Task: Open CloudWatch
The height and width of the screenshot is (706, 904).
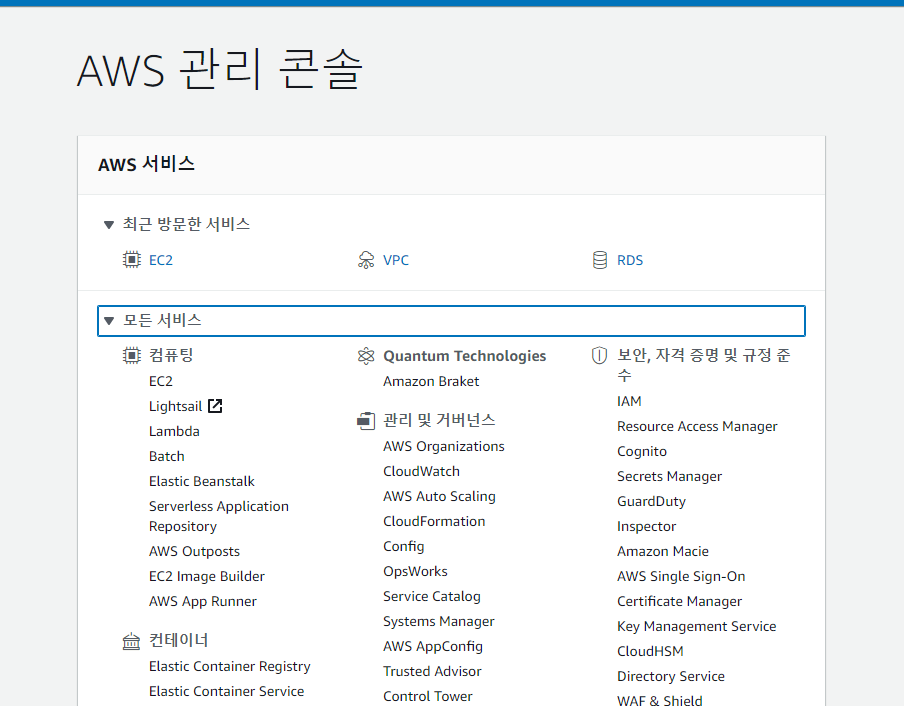Action: pos(421,471)
